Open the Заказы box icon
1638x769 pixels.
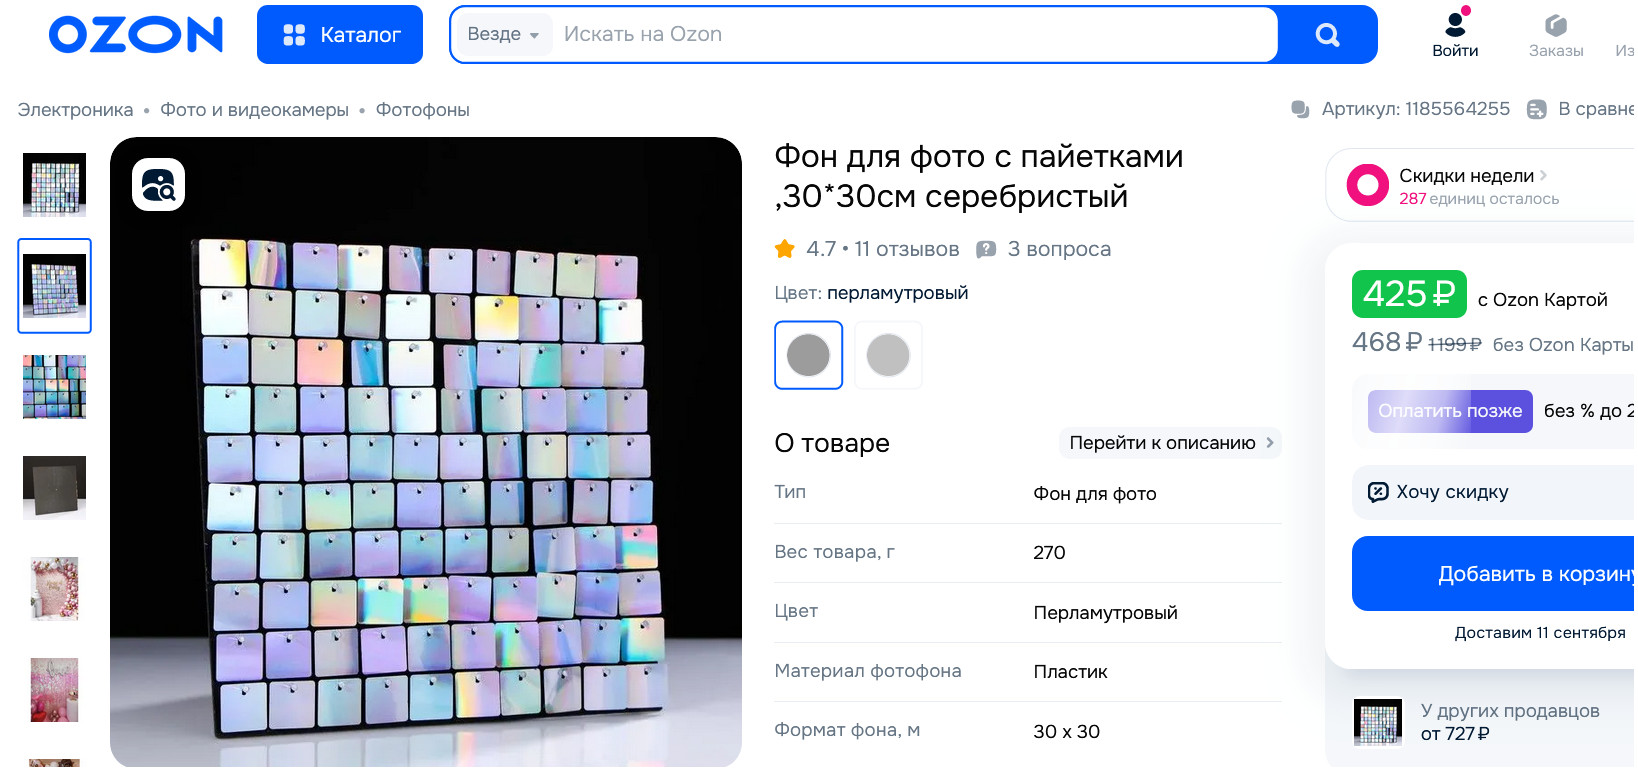point(1555,25)
